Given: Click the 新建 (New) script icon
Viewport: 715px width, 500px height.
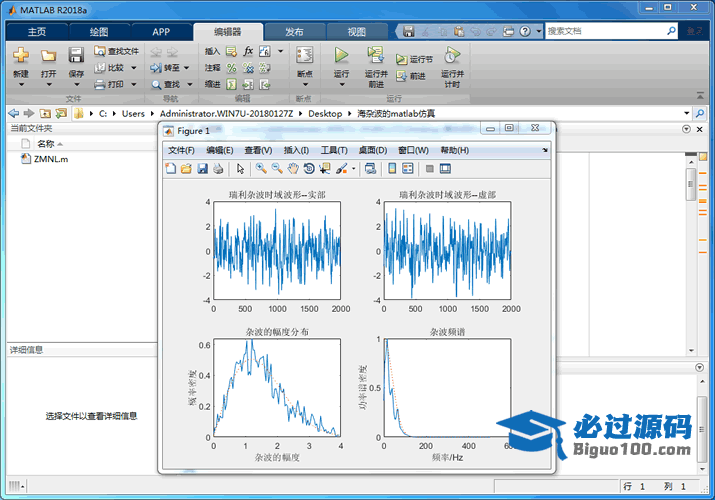Looking at the screenshot, I should click(x=21, y=55).
